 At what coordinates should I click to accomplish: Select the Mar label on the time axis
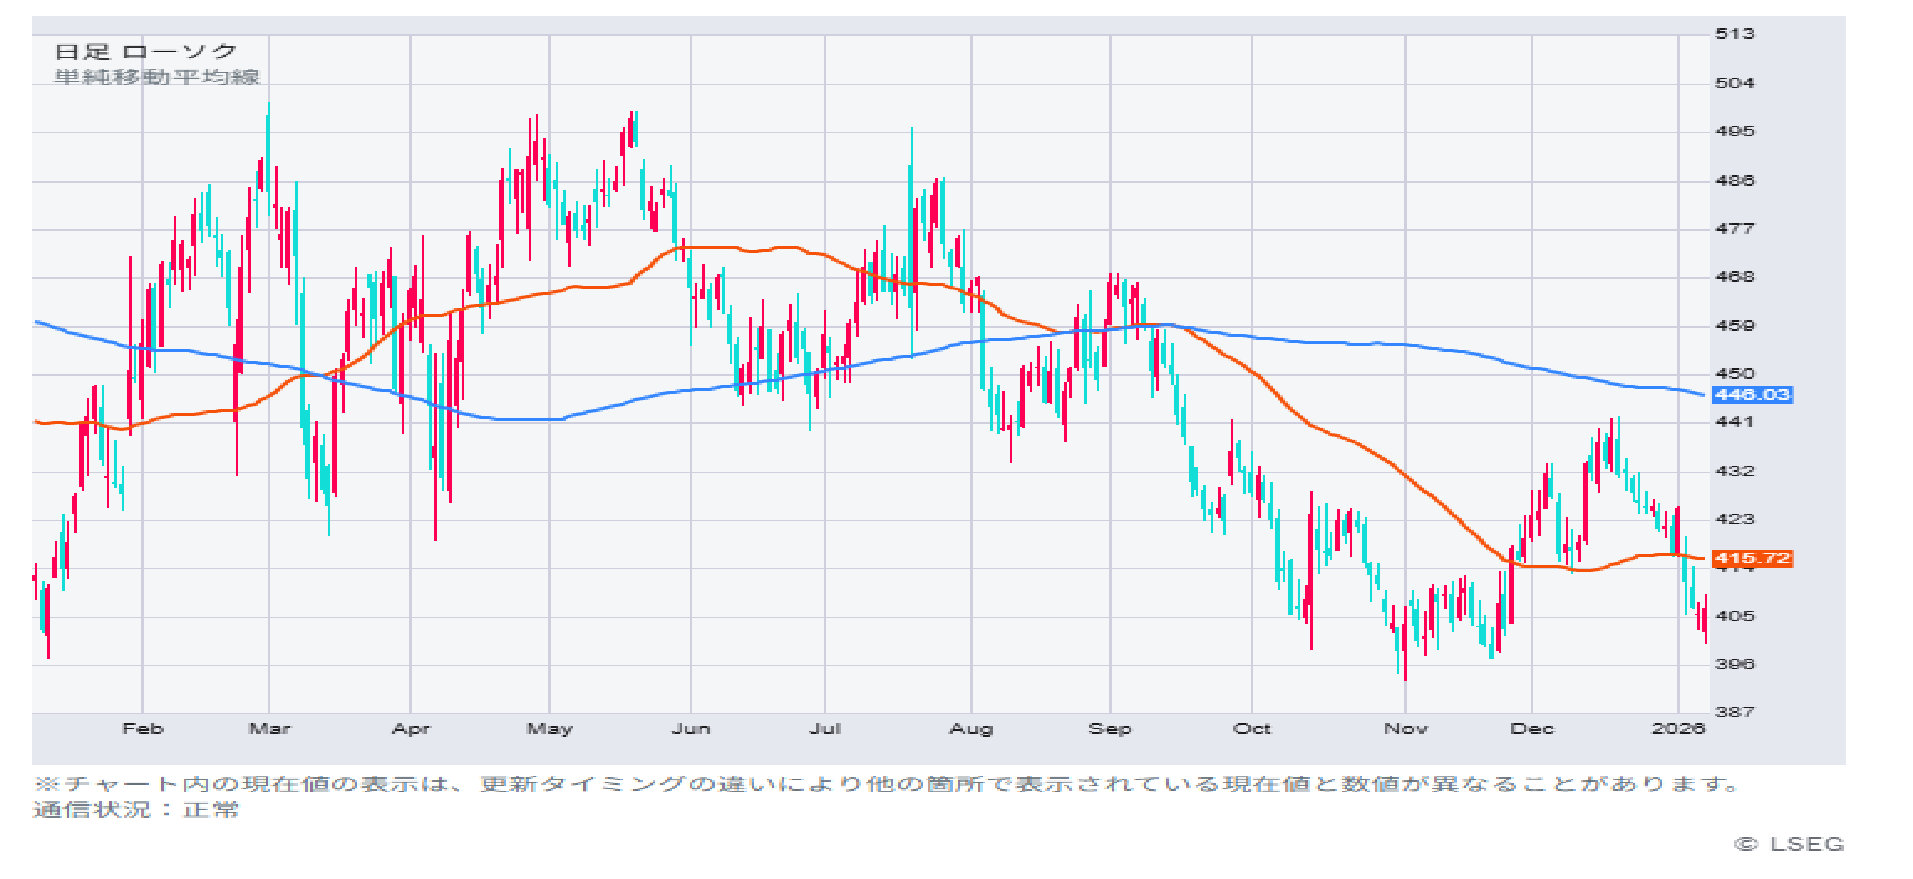tap(269, 729)
